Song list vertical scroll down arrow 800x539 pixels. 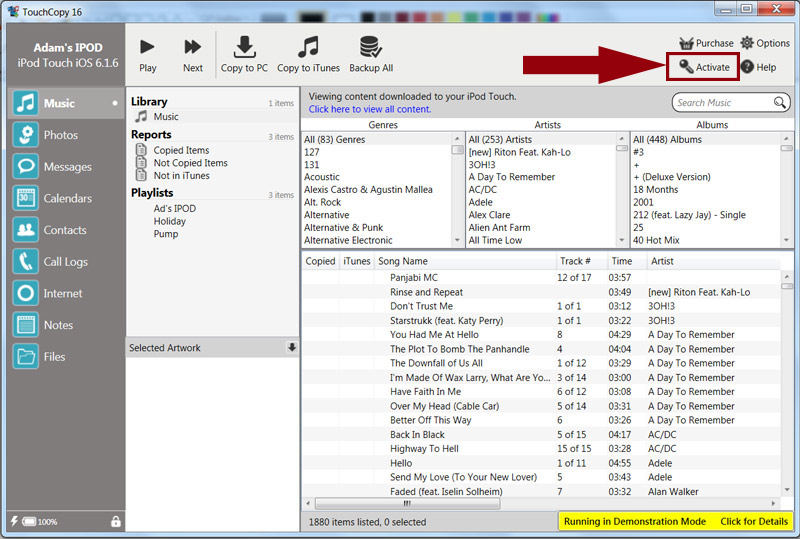[786, 491]
